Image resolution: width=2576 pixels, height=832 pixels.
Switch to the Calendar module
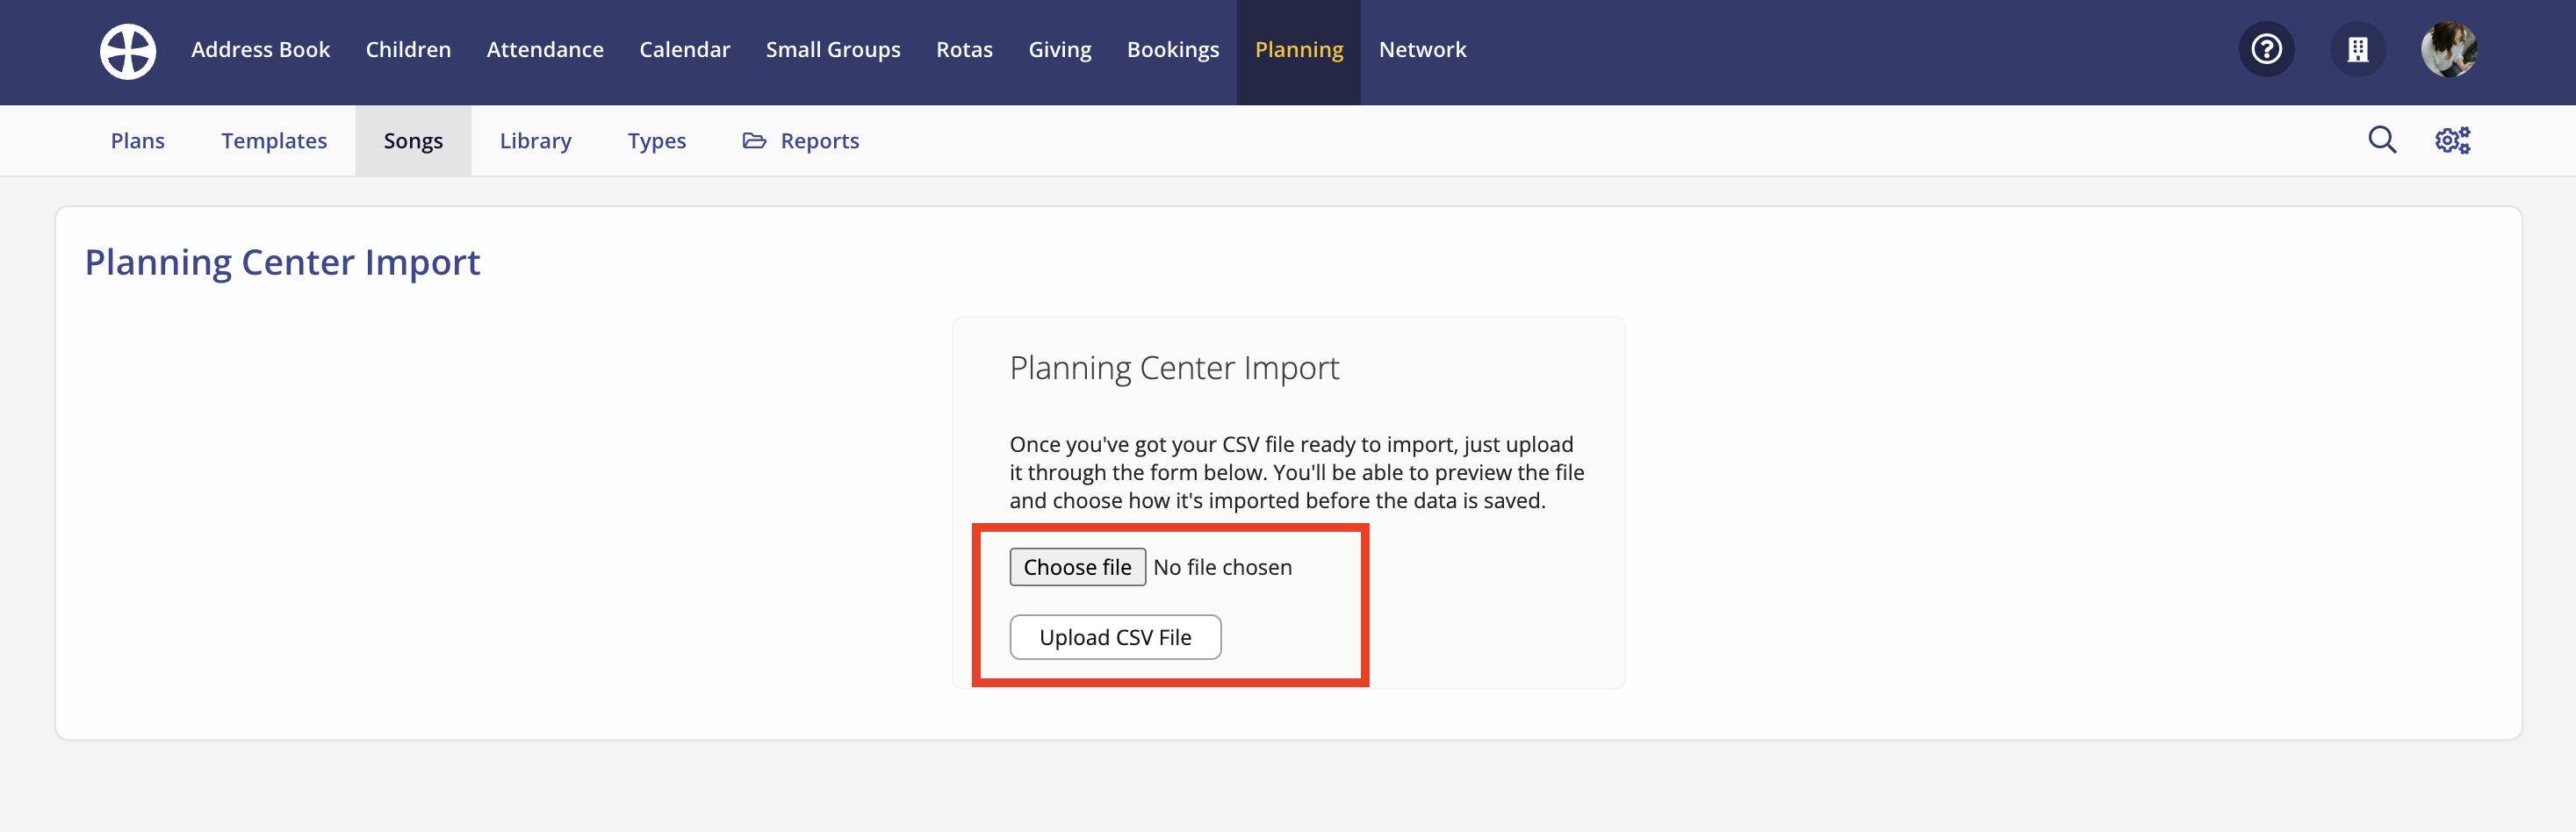click(684, 50)
